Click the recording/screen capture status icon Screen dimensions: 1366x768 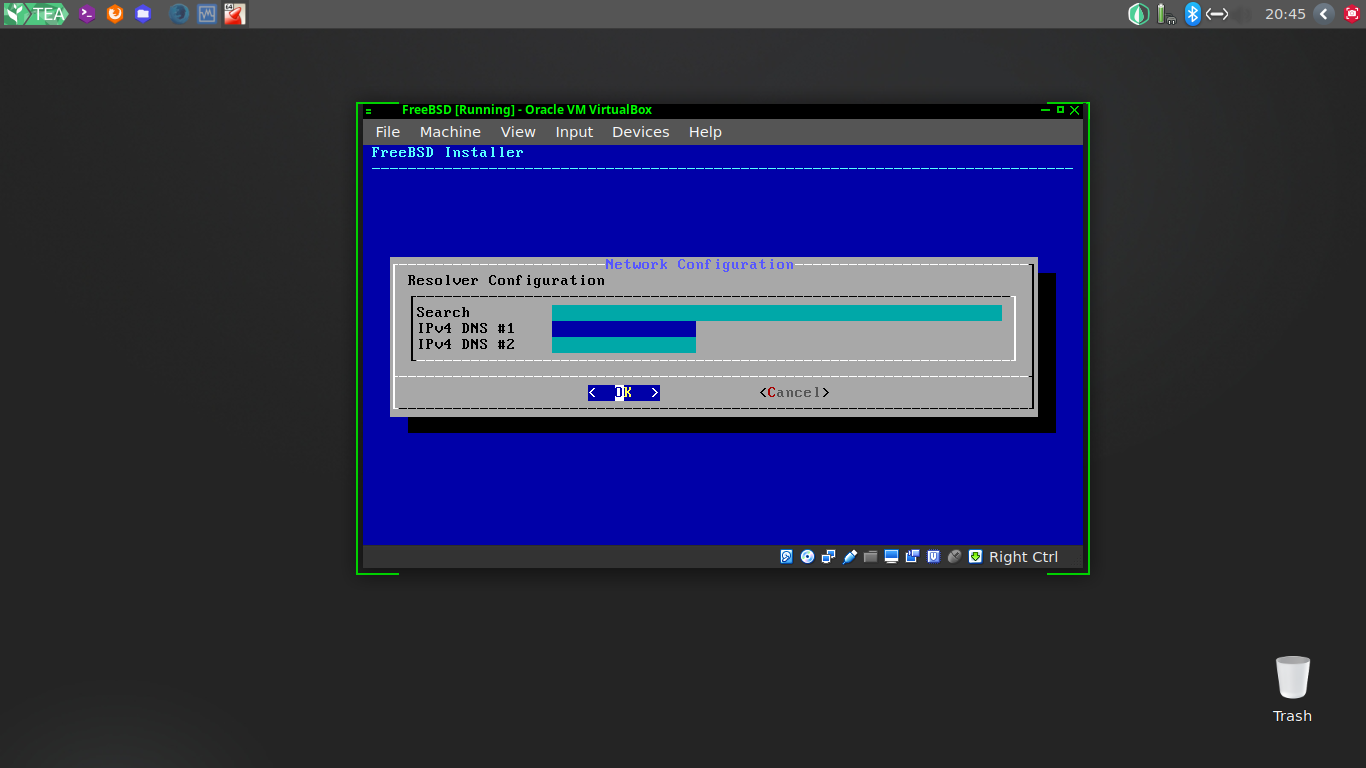click(912, 557)
